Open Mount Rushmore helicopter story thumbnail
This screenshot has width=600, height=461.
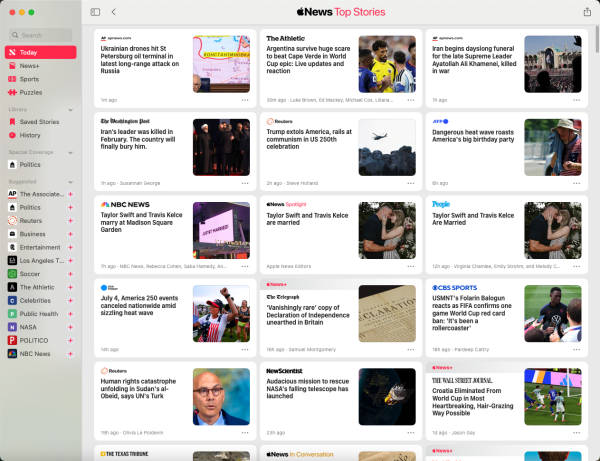coord(387,147)
